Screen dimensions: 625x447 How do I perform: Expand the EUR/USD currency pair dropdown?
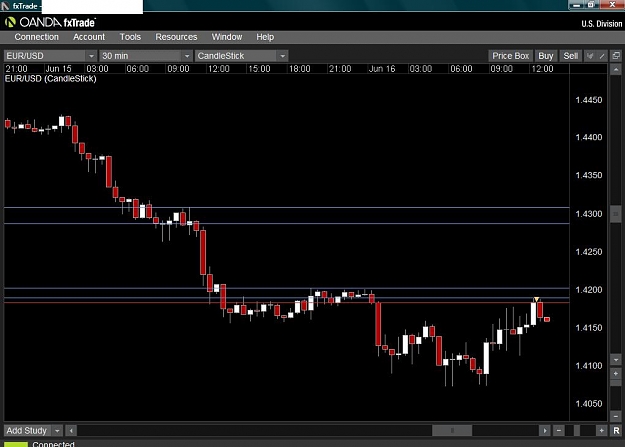[91, 56]
